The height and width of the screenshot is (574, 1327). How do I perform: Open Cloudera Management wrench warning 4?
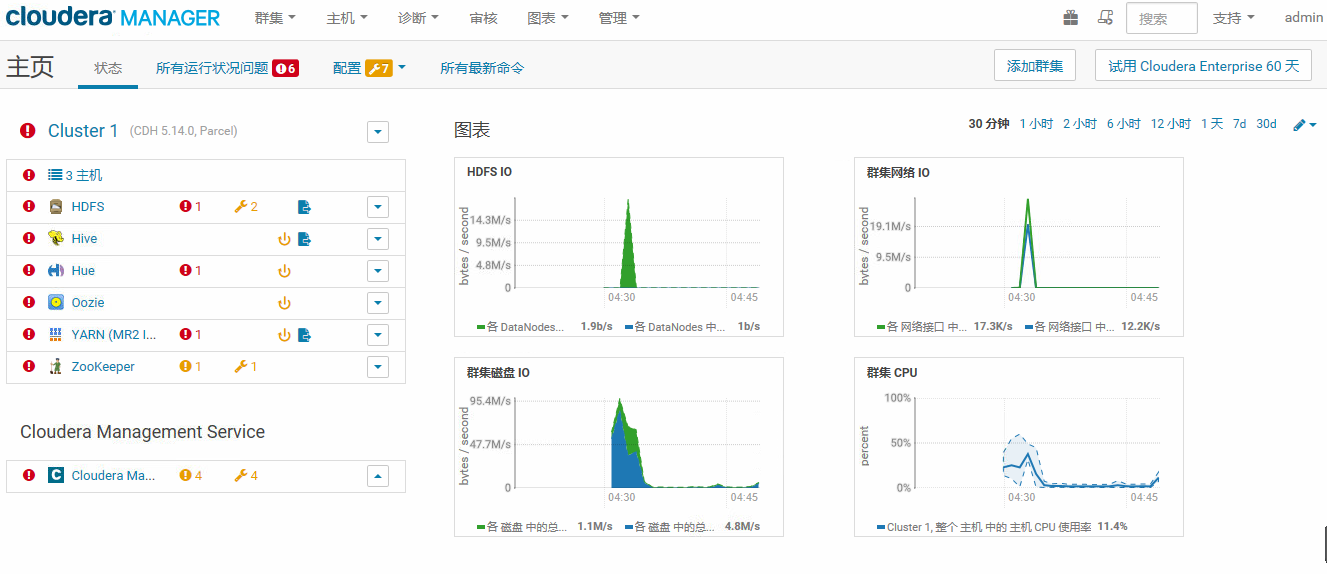[x=246, y=476]
